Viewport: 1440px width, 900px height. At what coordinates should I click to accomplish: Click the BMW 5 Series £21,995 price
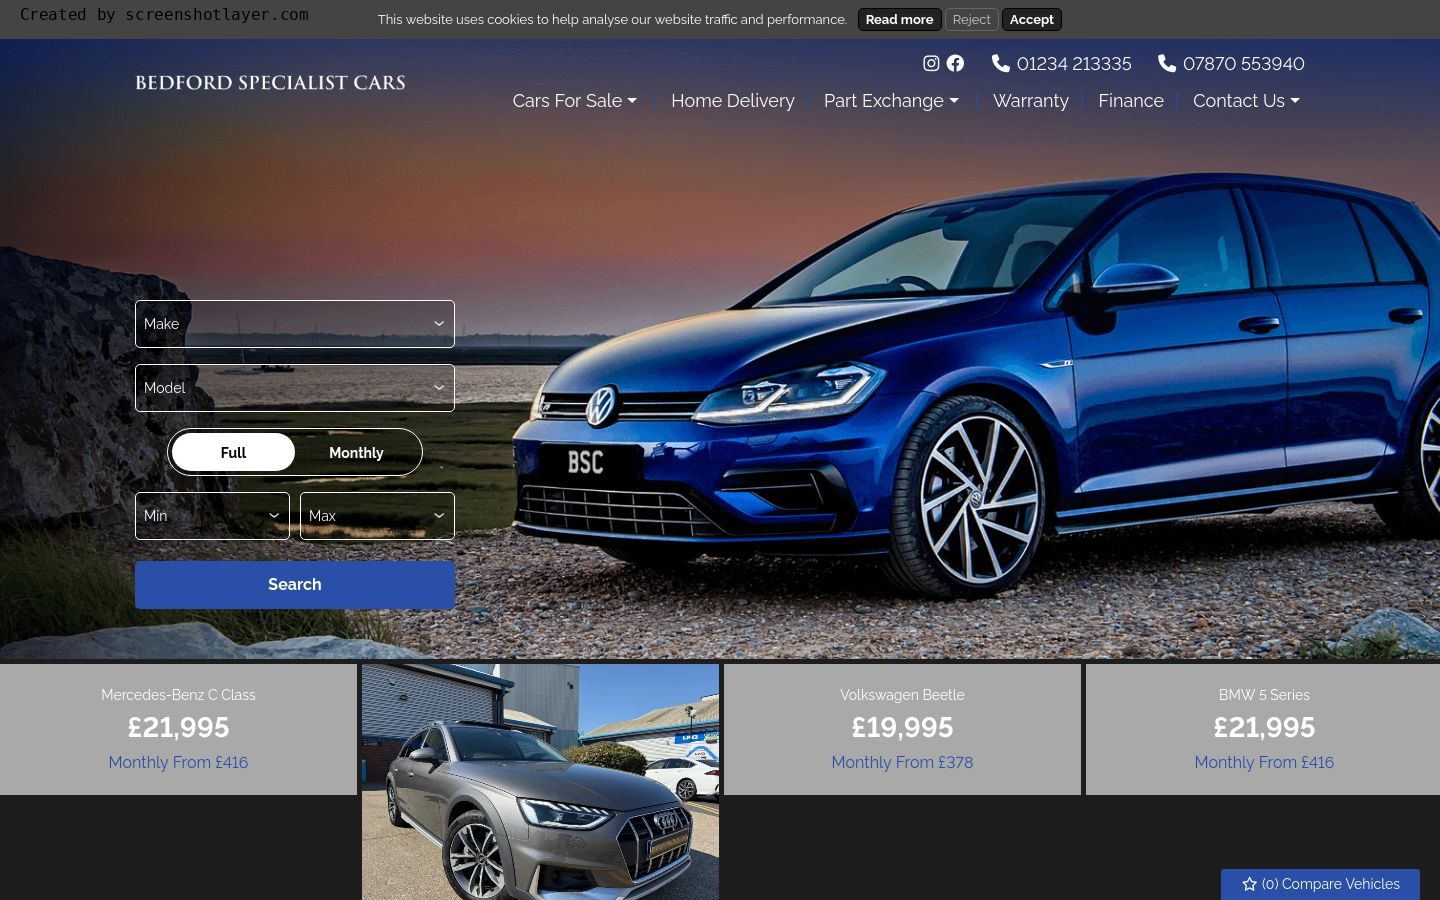click(1264, 727)
